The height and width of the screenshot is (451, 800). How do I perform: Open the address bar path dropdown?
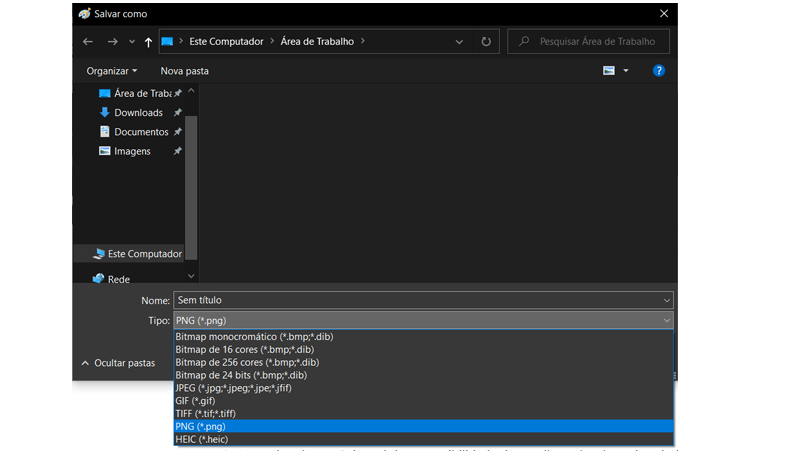click(459, 41)
